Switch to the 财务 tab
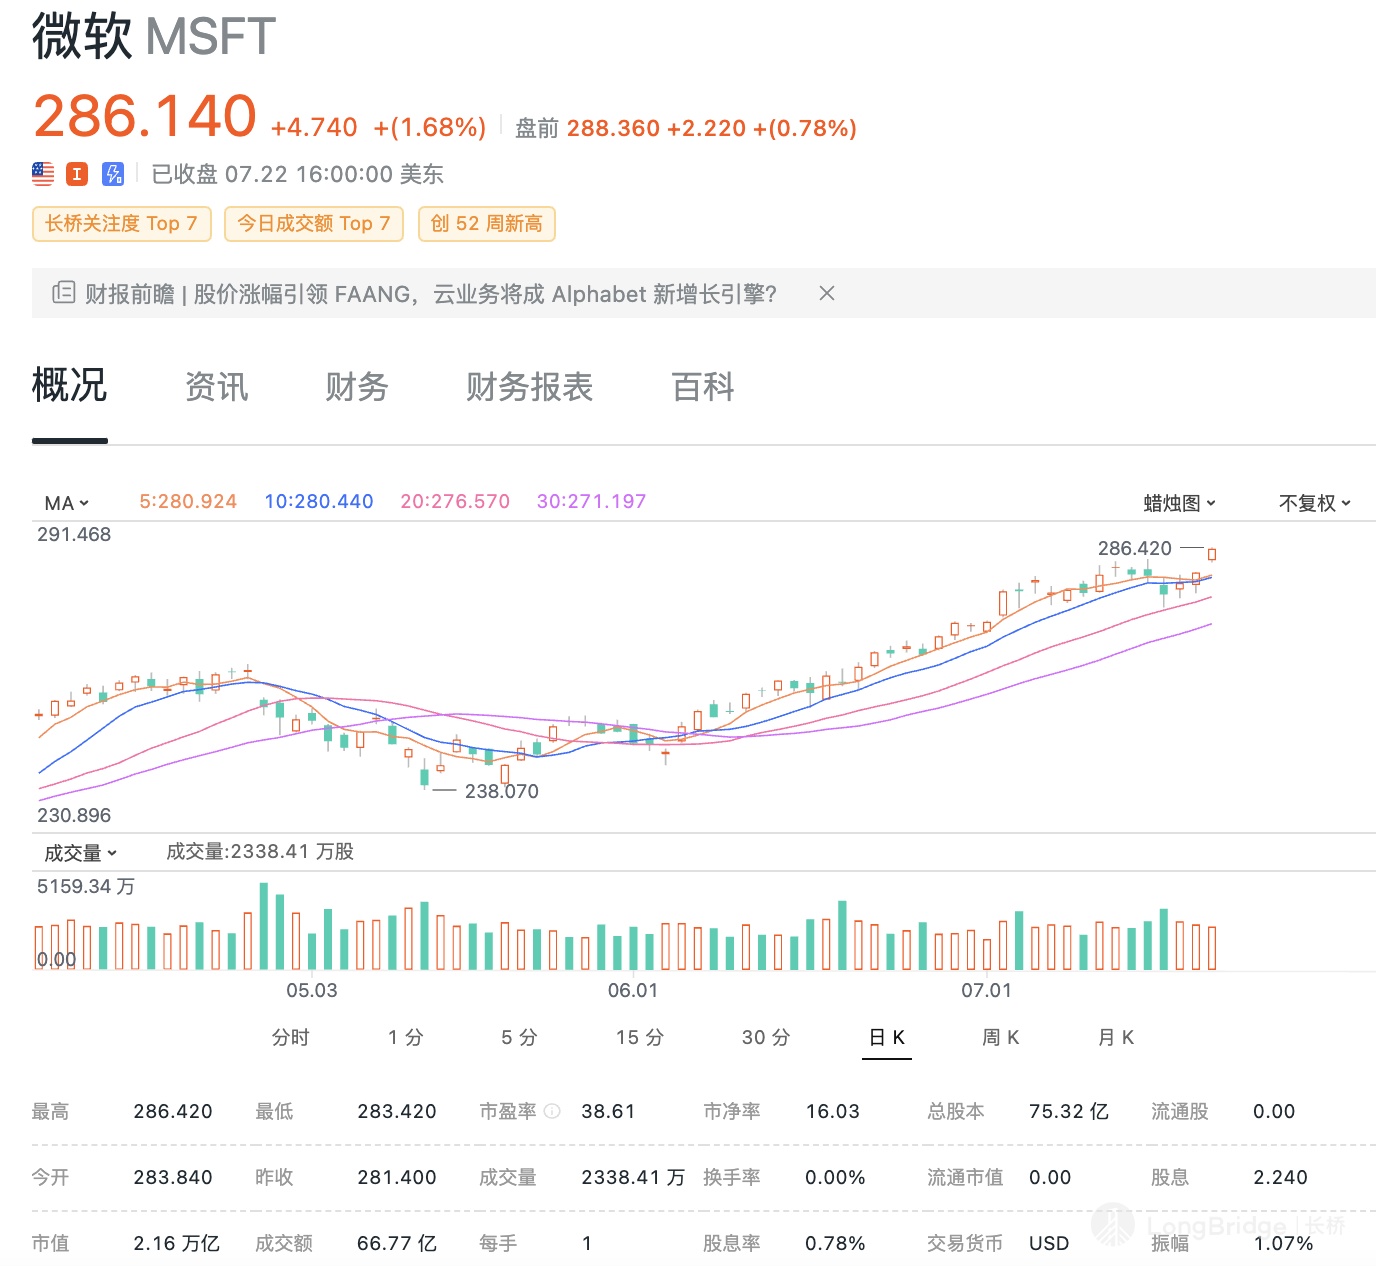Screen dimensions: 1376x1266 [x=357, y=387]
